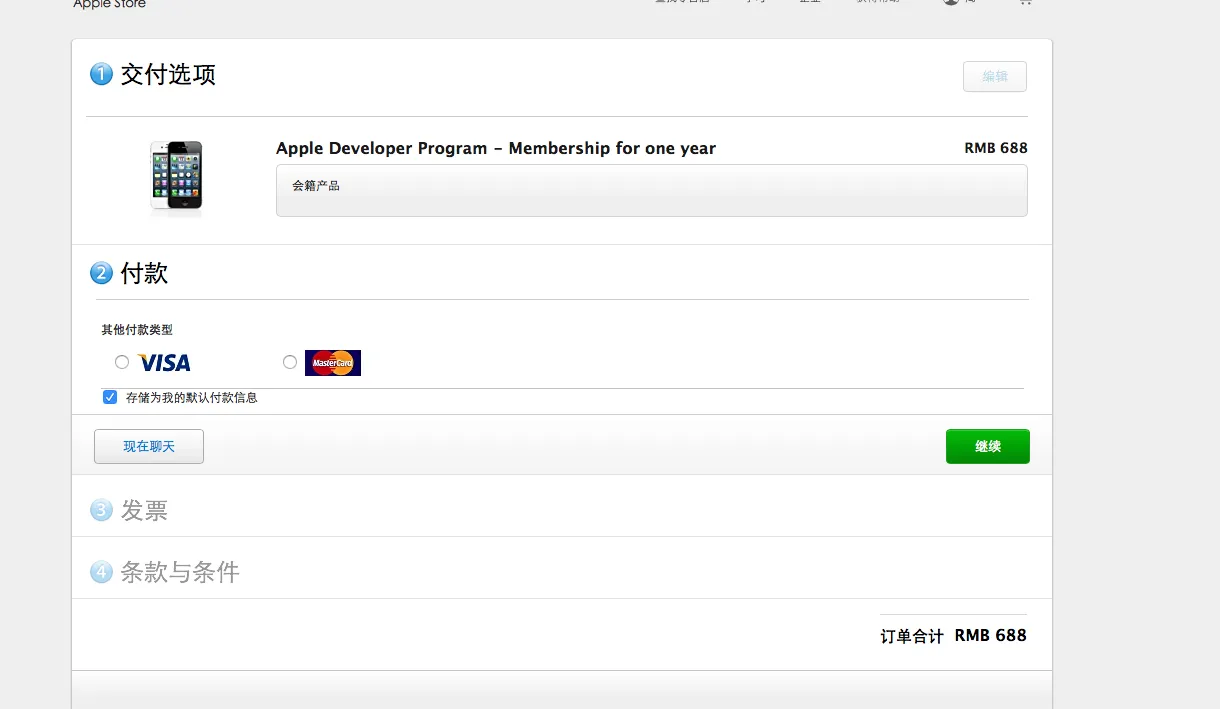Click 存储为我的默认付款信息 label text
Image resolution: width=1220 pixels, height=709 pixels.
(192, 397)
